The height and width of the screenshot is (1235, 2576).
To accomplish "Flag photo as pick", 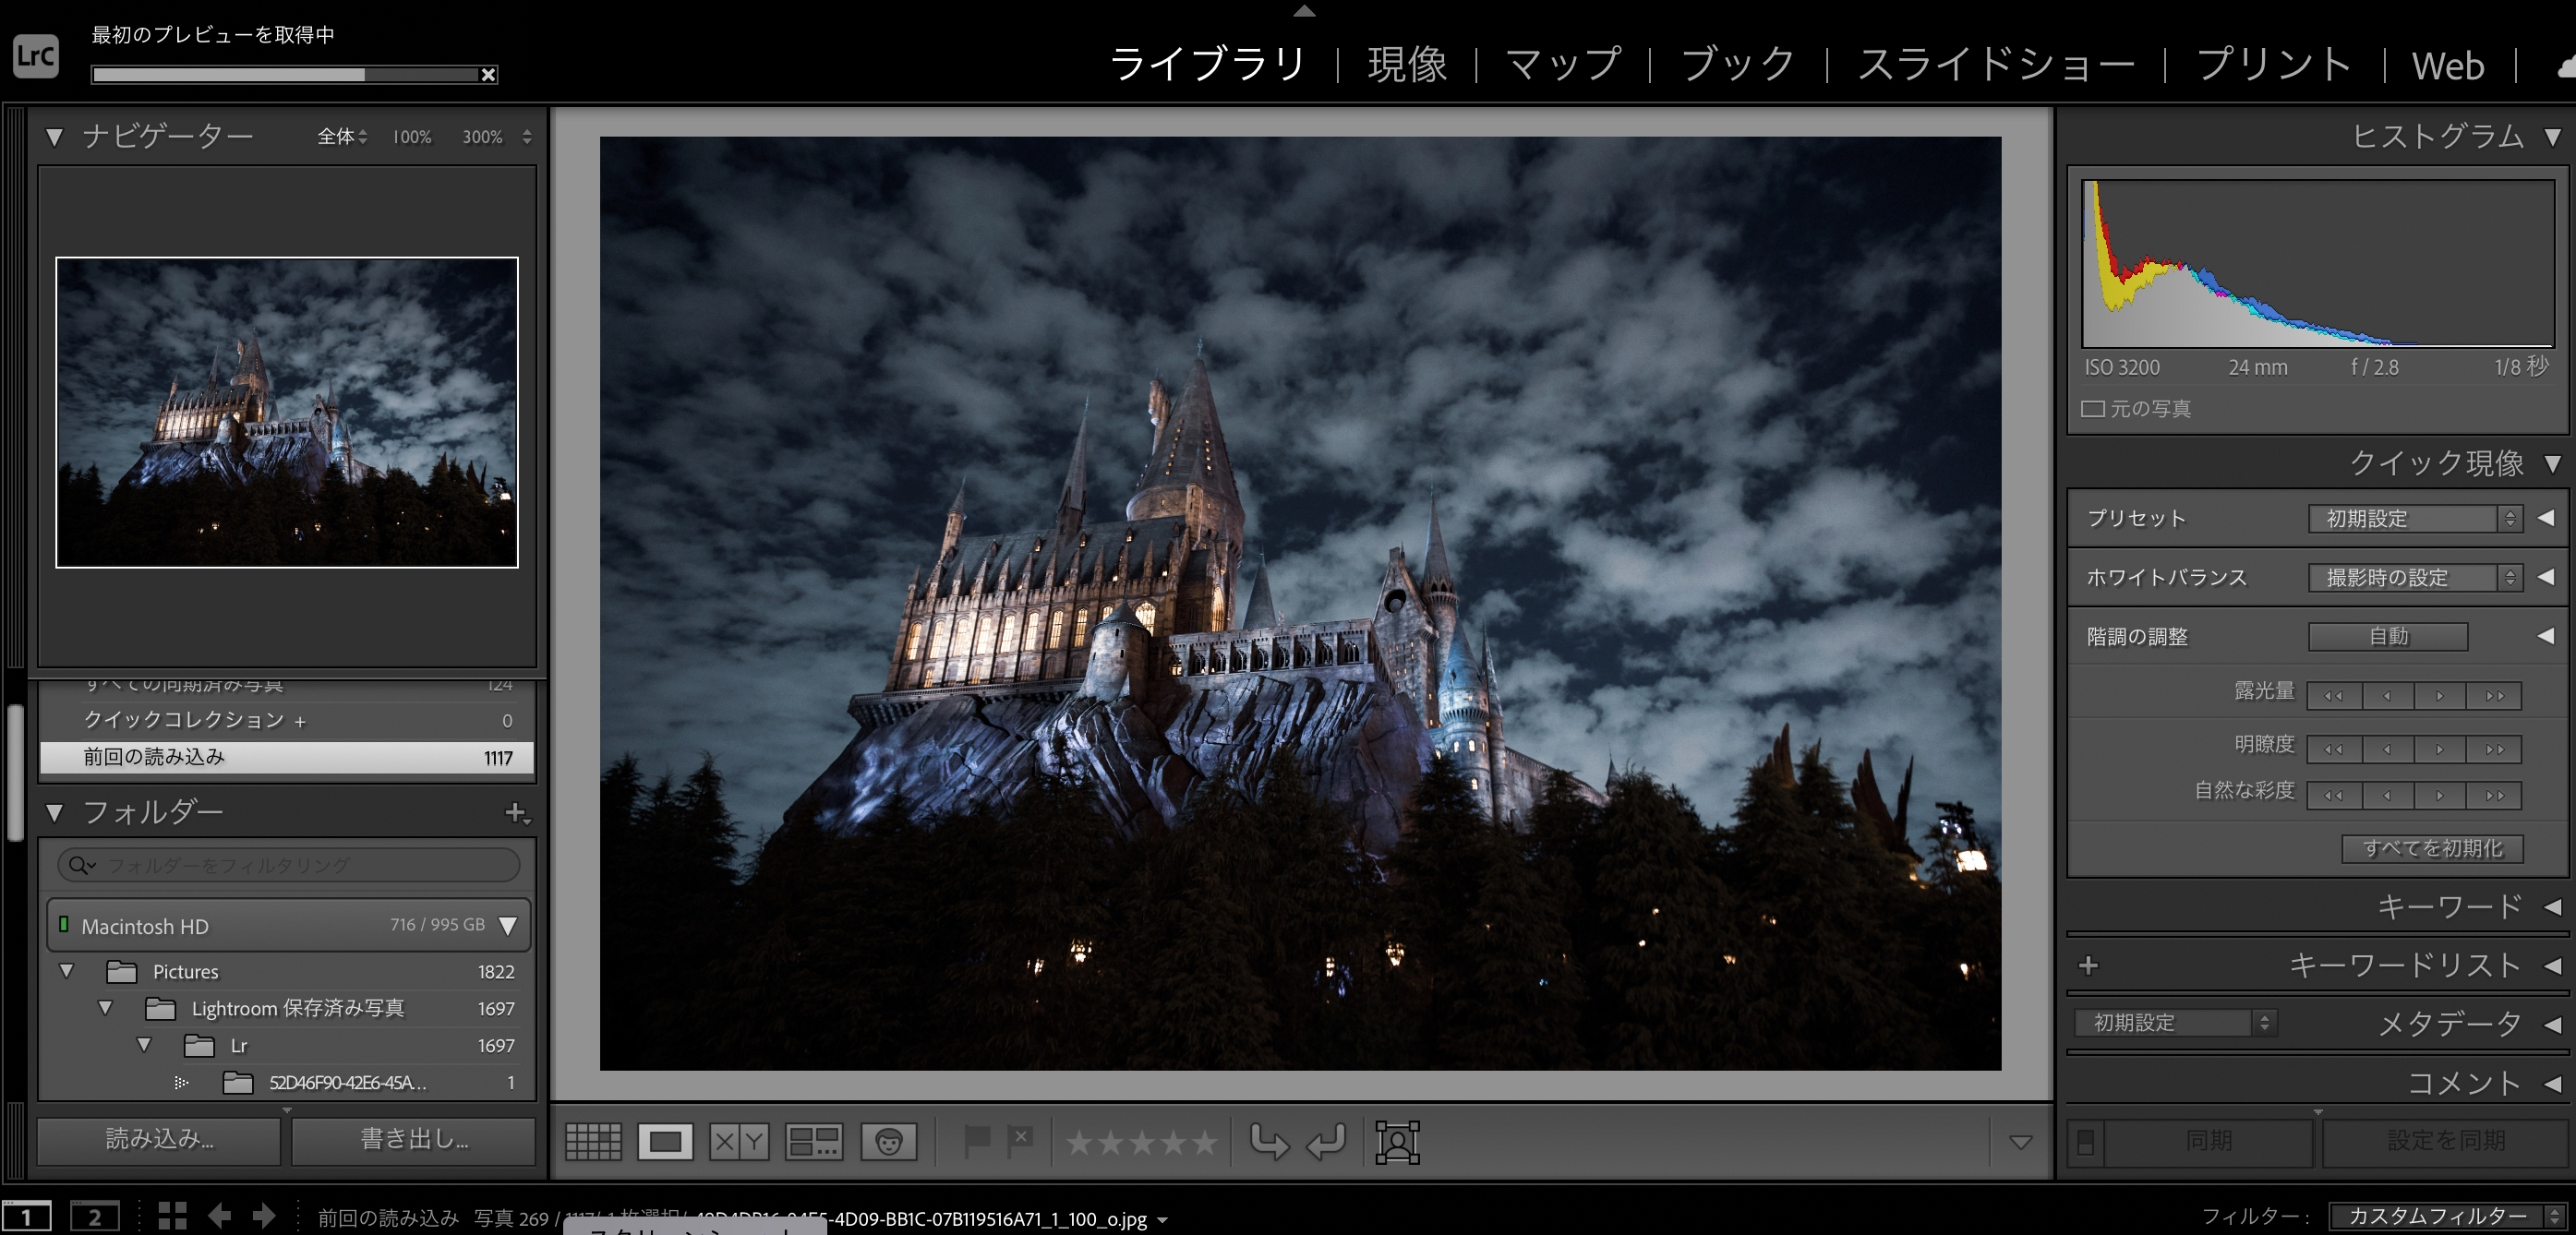I will [x=976, y=1141].
